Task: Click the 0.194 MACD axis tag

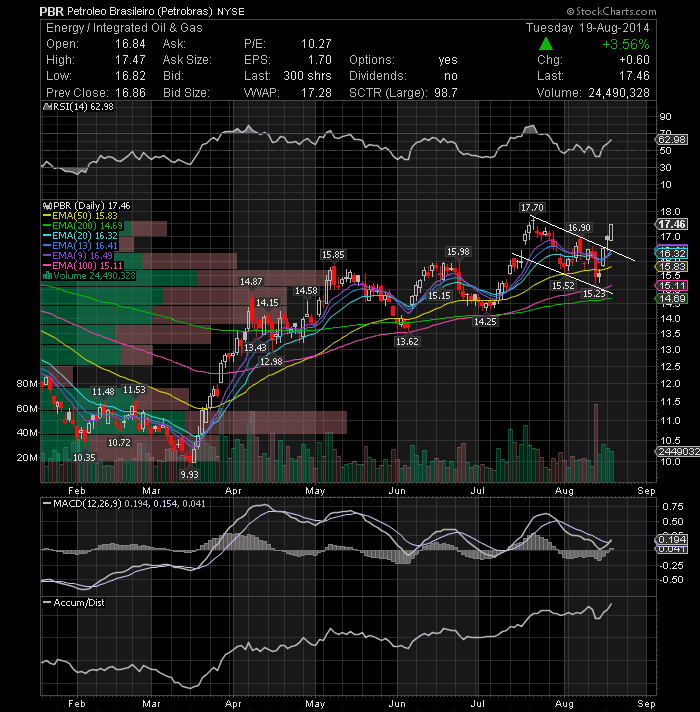Action: [672, 539]
